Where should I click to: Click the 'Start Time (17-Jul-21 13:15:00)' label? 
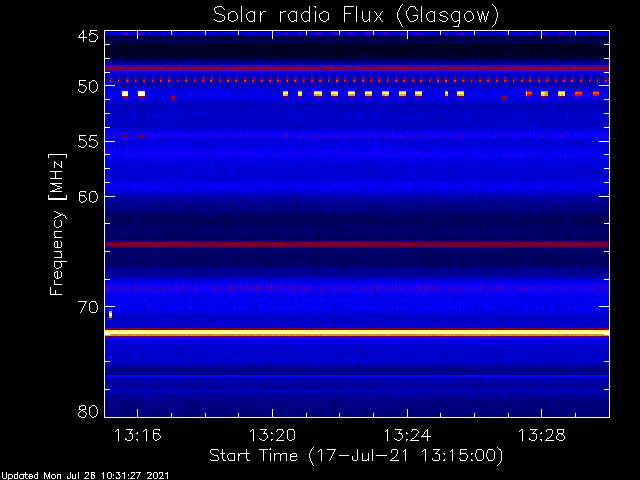[x=355, y=455]
